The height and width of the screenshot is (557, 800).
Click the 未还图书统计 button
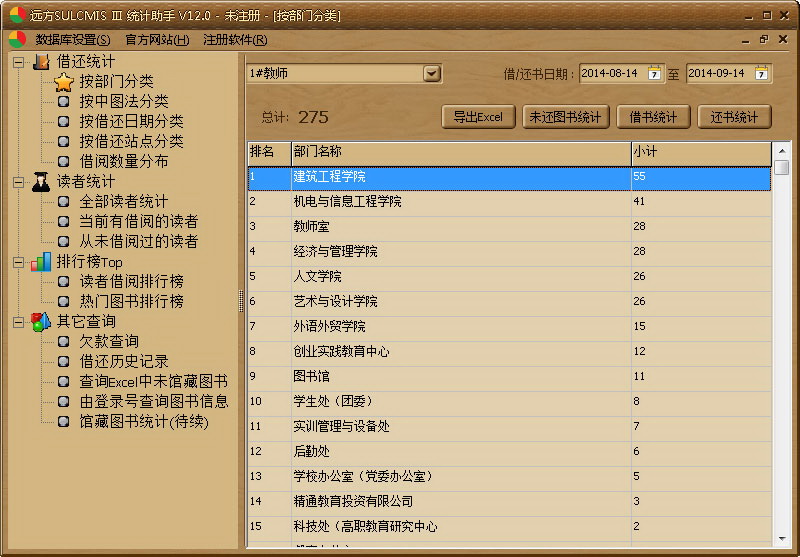pyautogui.click(x=566, y=117)
